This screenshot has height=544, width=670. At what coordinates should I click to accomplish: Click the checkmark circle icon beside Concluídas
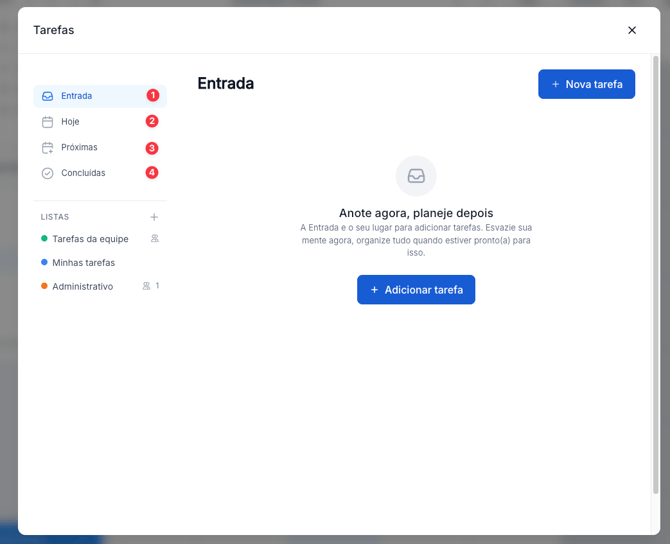coord(47,173)
